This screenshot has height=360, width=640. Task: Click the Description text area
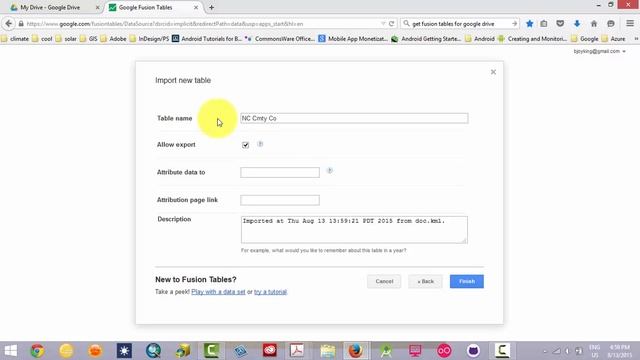[x=354, y=230]
